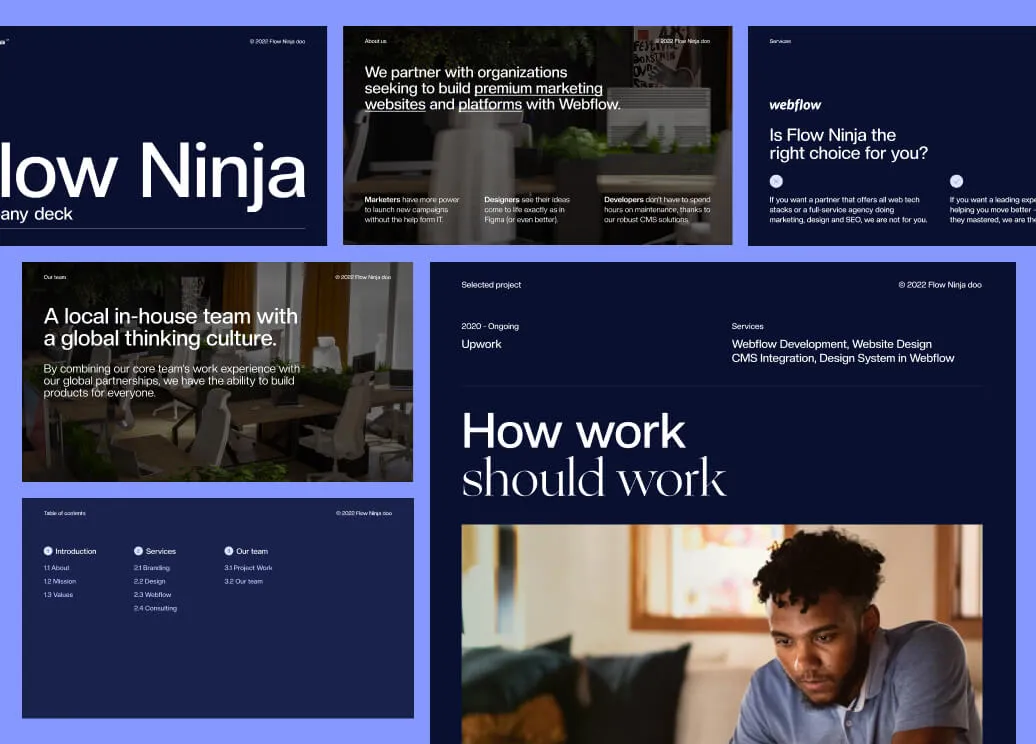Click the "3" badge beside Our team
The height and width of the screenshot is (744, 1036).
228,551
